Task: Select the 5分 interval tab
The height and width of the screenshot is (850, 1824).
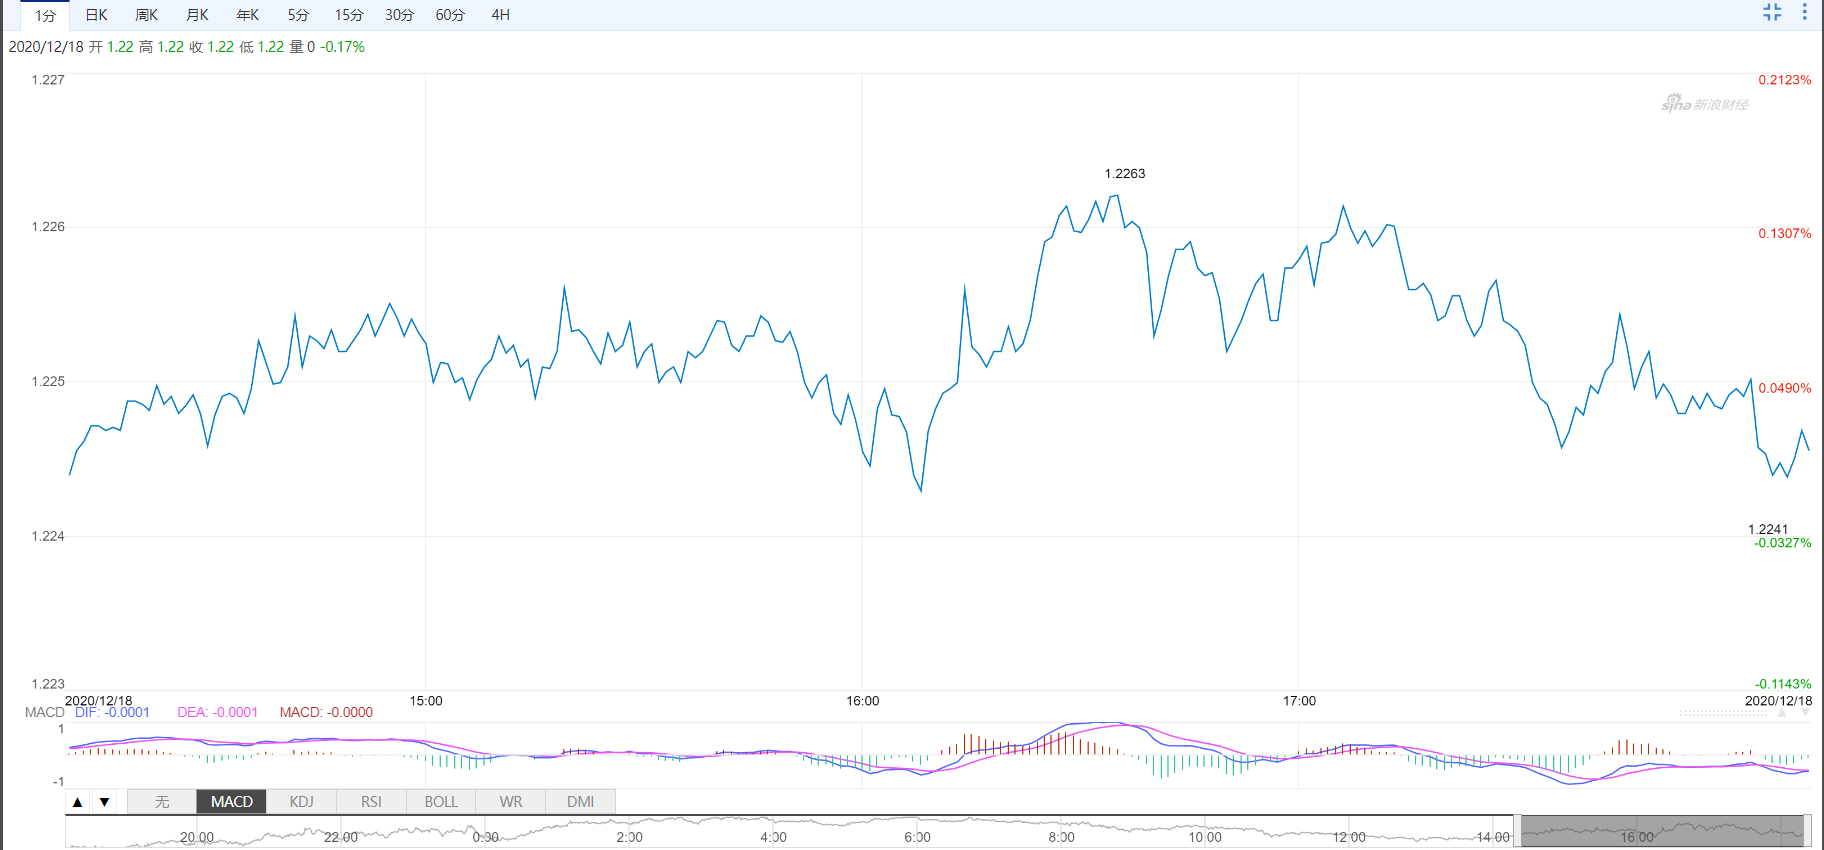Action: pyautogui.click(x=298, y=15)
